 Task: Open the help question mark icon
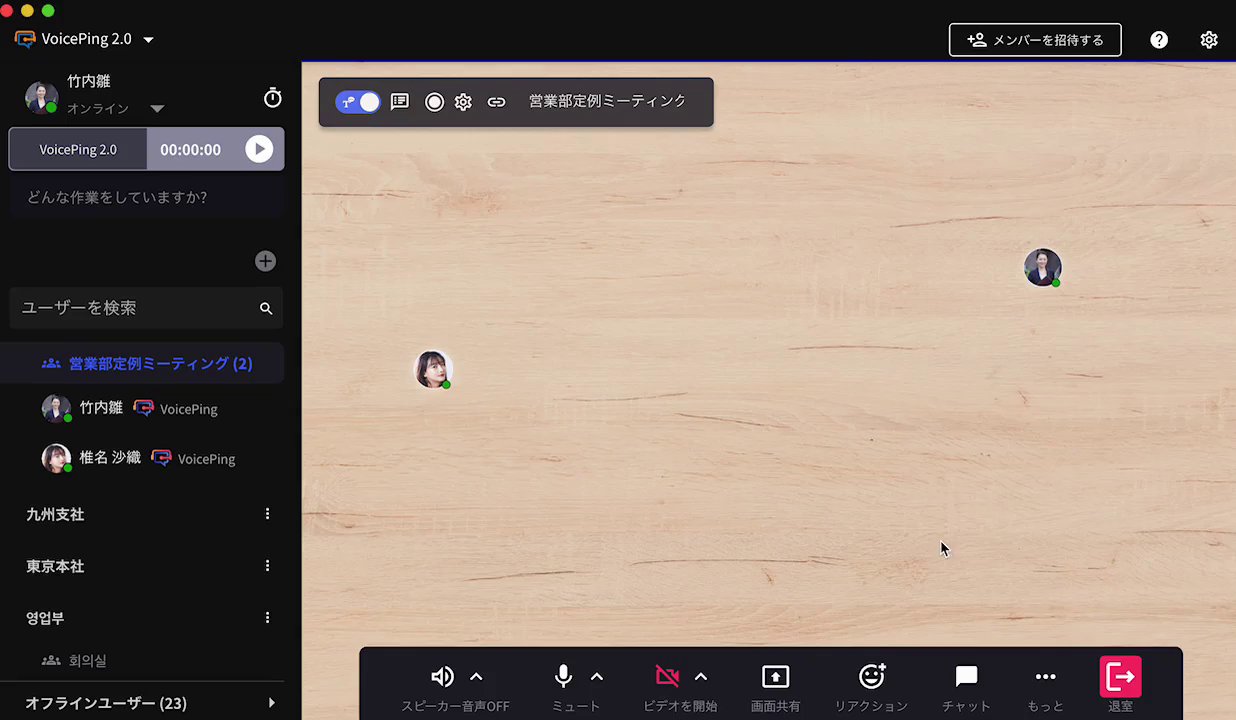point(1159,40)
